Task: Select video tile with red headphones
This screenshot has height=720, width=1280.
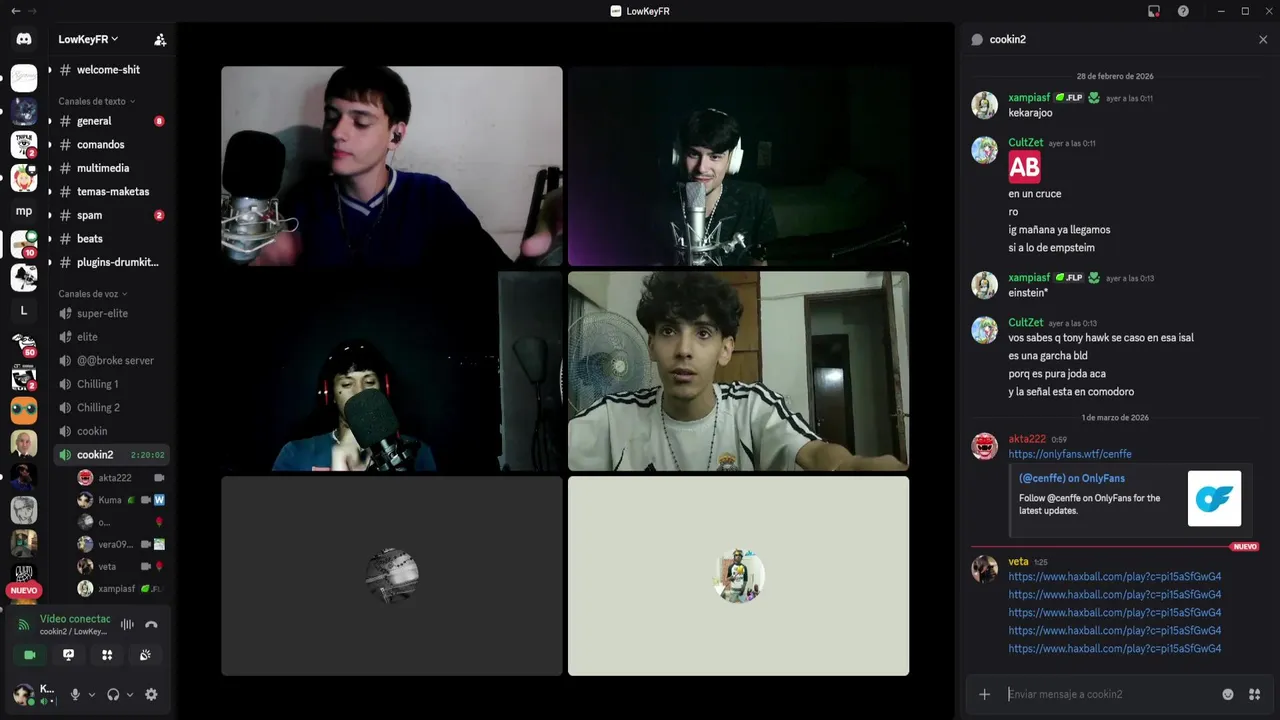Action: pyautogui.click(x=392, y=371)
